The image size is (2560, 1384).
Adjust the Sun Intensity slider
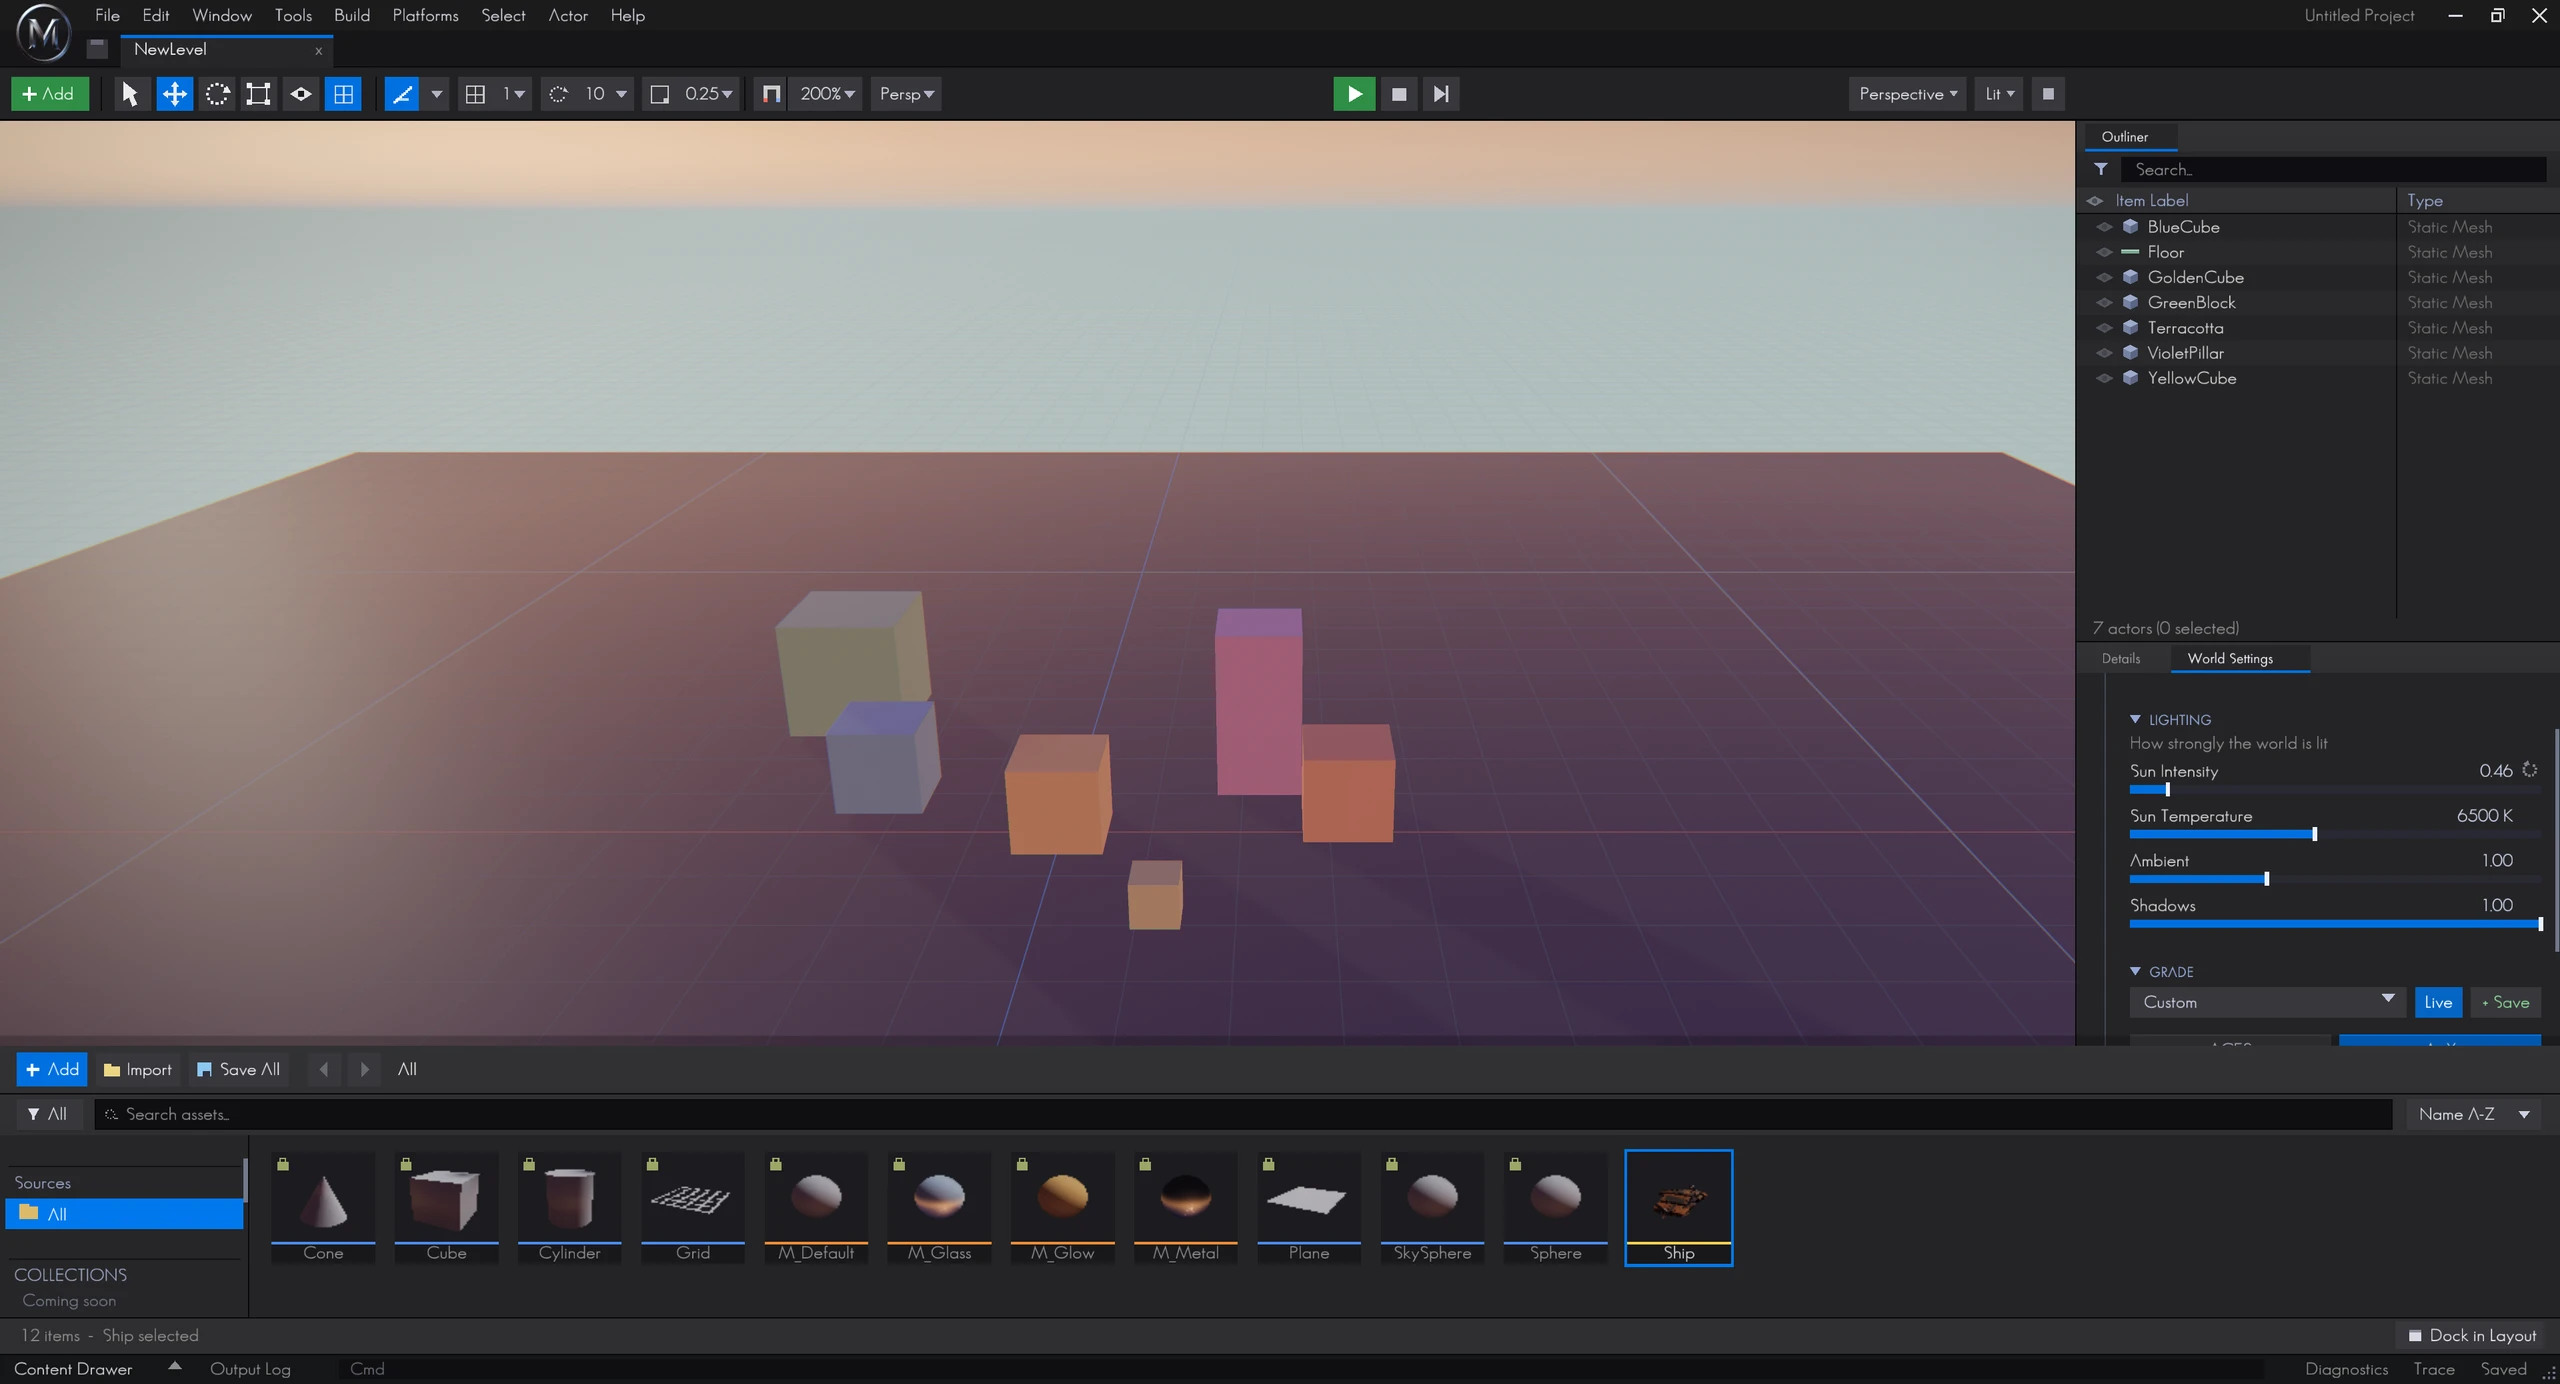(x=2335, y=790)
